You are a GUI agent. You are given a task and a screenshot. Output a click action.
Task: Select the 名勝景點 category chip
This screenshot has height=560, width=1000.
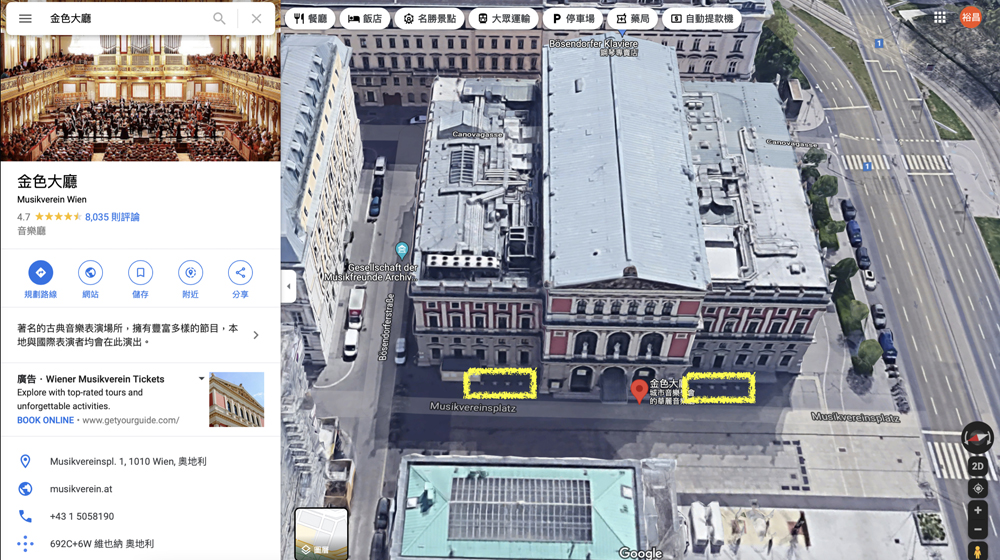point(429,18)
